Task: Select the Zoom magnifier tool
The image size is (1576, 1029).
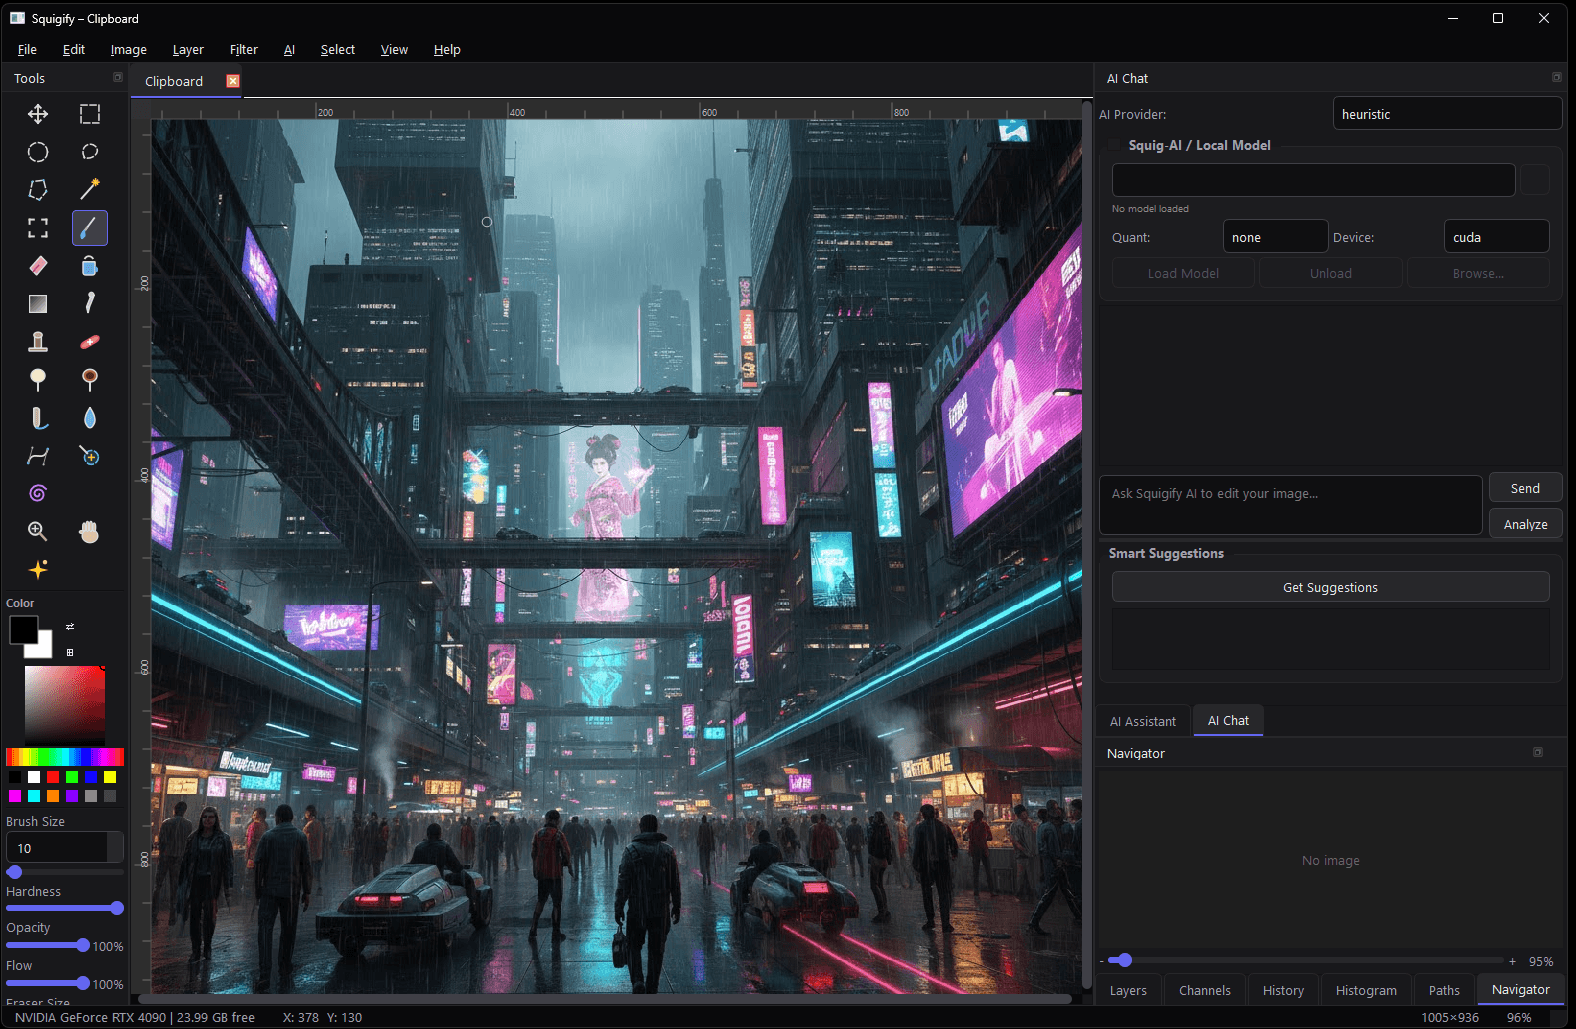Action: [x=38, y=531]
